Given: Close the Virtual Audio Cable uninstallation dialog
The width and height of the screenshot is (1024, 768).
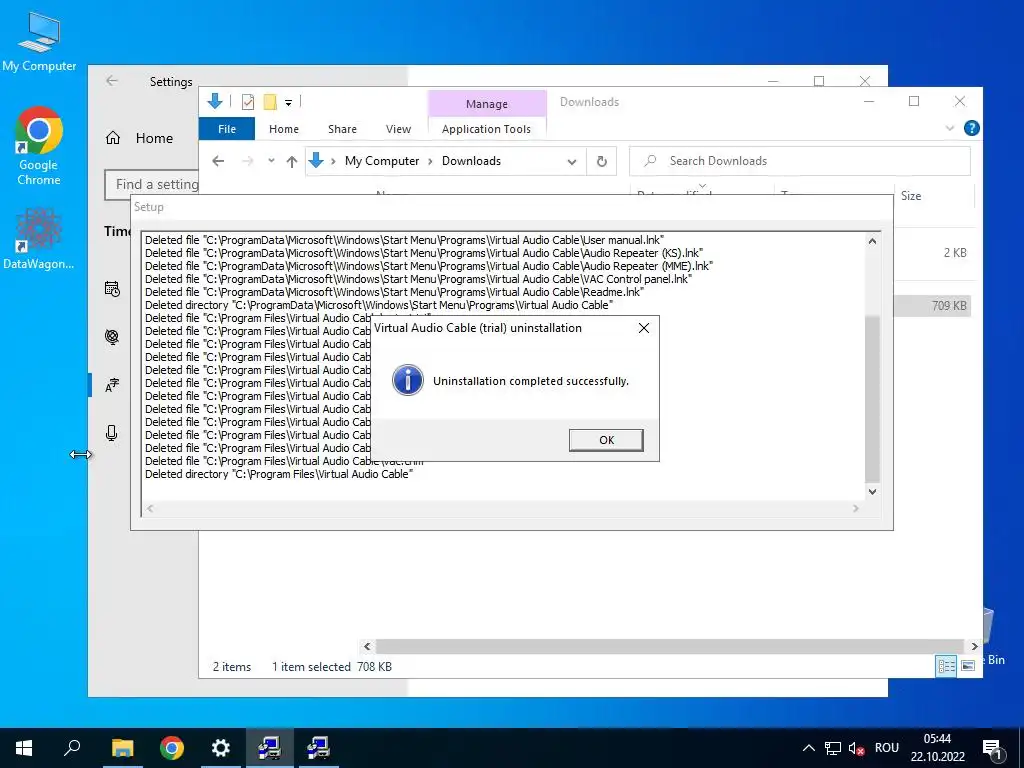Looking at the screenshot, I should tap(643, 328).
